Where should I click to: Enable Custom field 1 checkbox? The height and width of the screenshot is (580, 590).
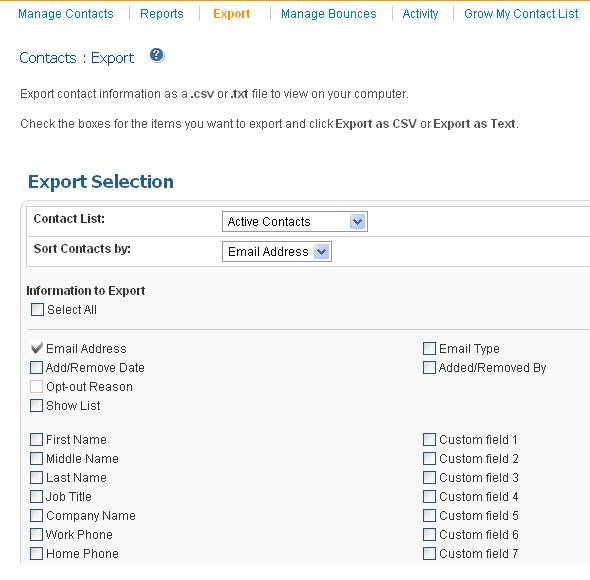429,440
